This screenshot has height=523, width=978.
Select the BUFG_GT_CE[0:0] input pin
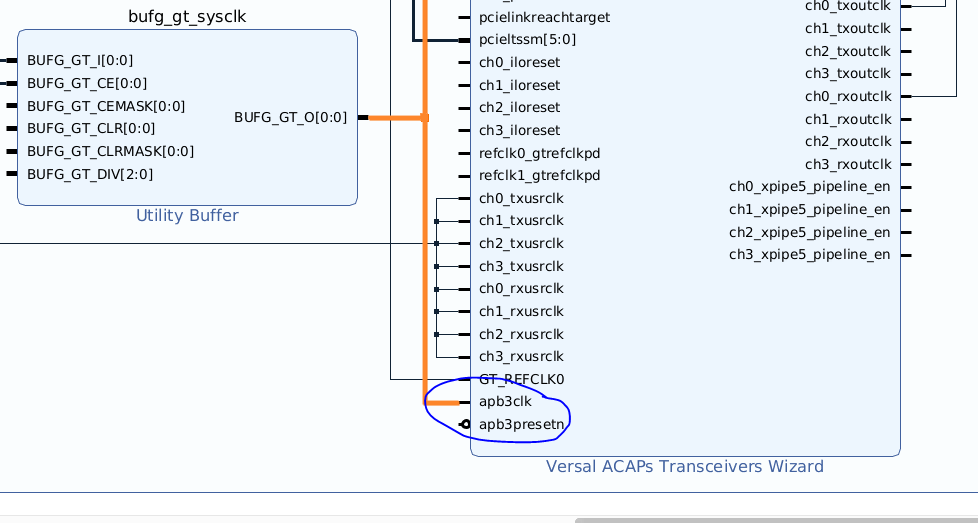pos(86,83)
